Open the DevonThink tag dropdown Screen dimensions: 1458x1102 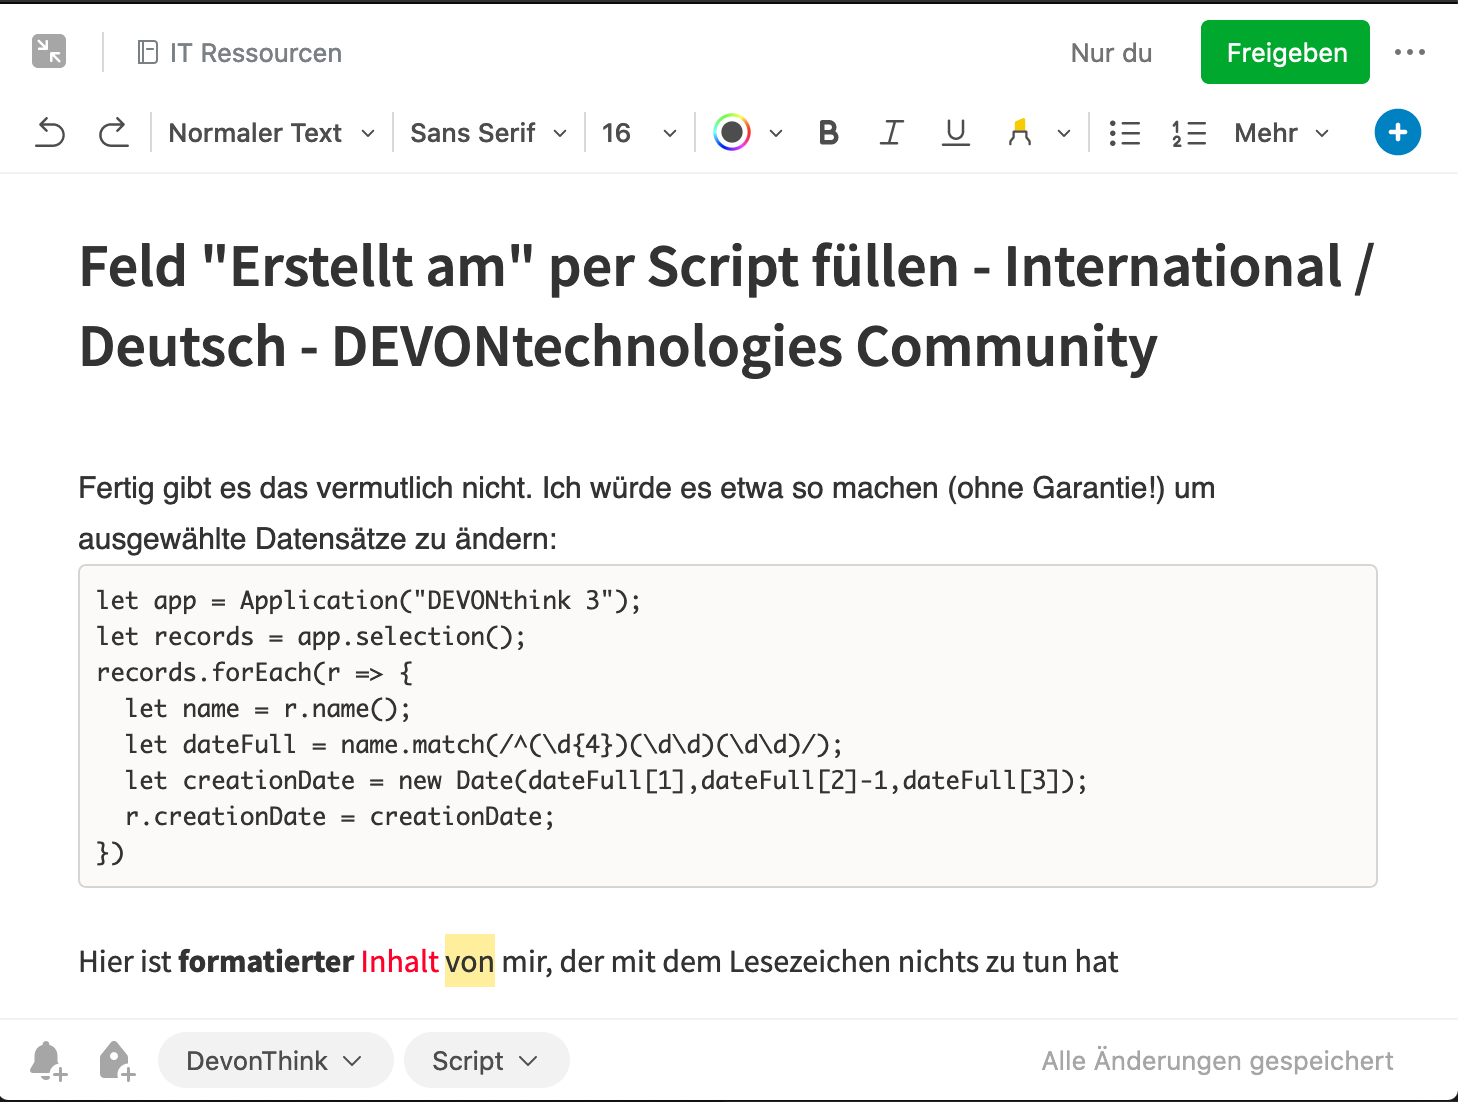[x=275, y=1060]
